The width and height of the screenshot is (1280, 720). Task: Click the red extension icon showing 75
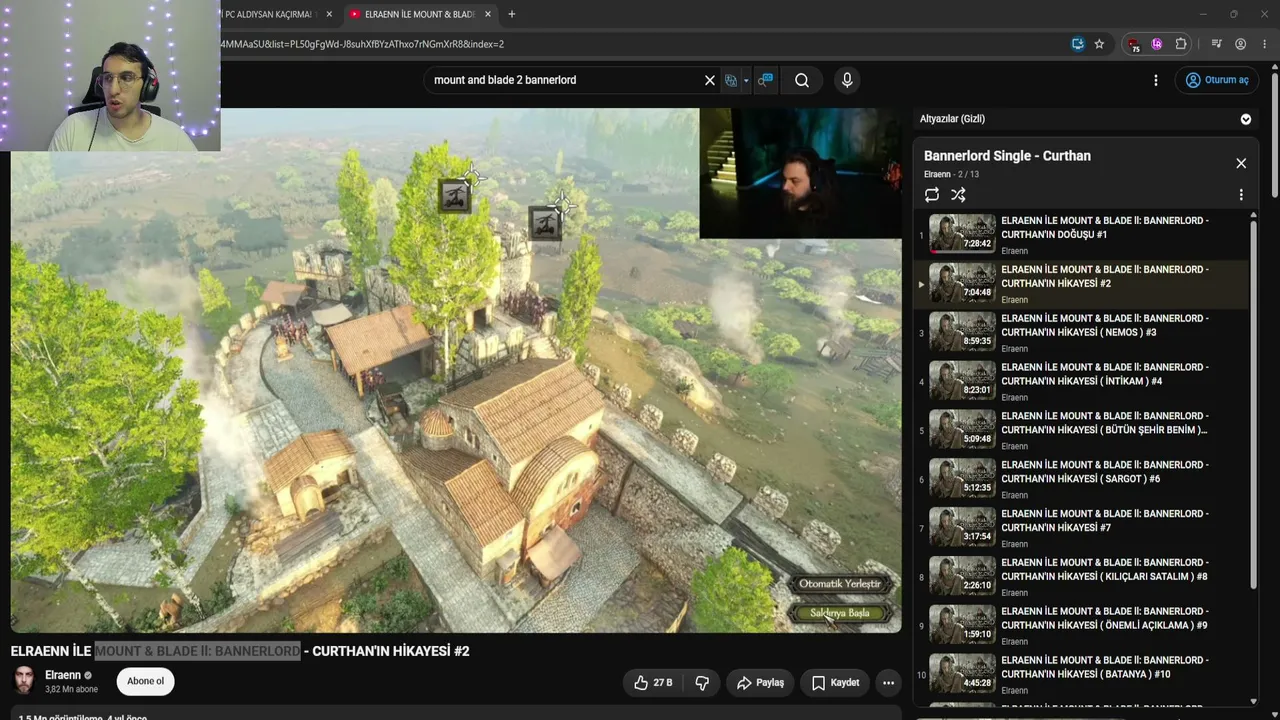(x=1133, y=45)
